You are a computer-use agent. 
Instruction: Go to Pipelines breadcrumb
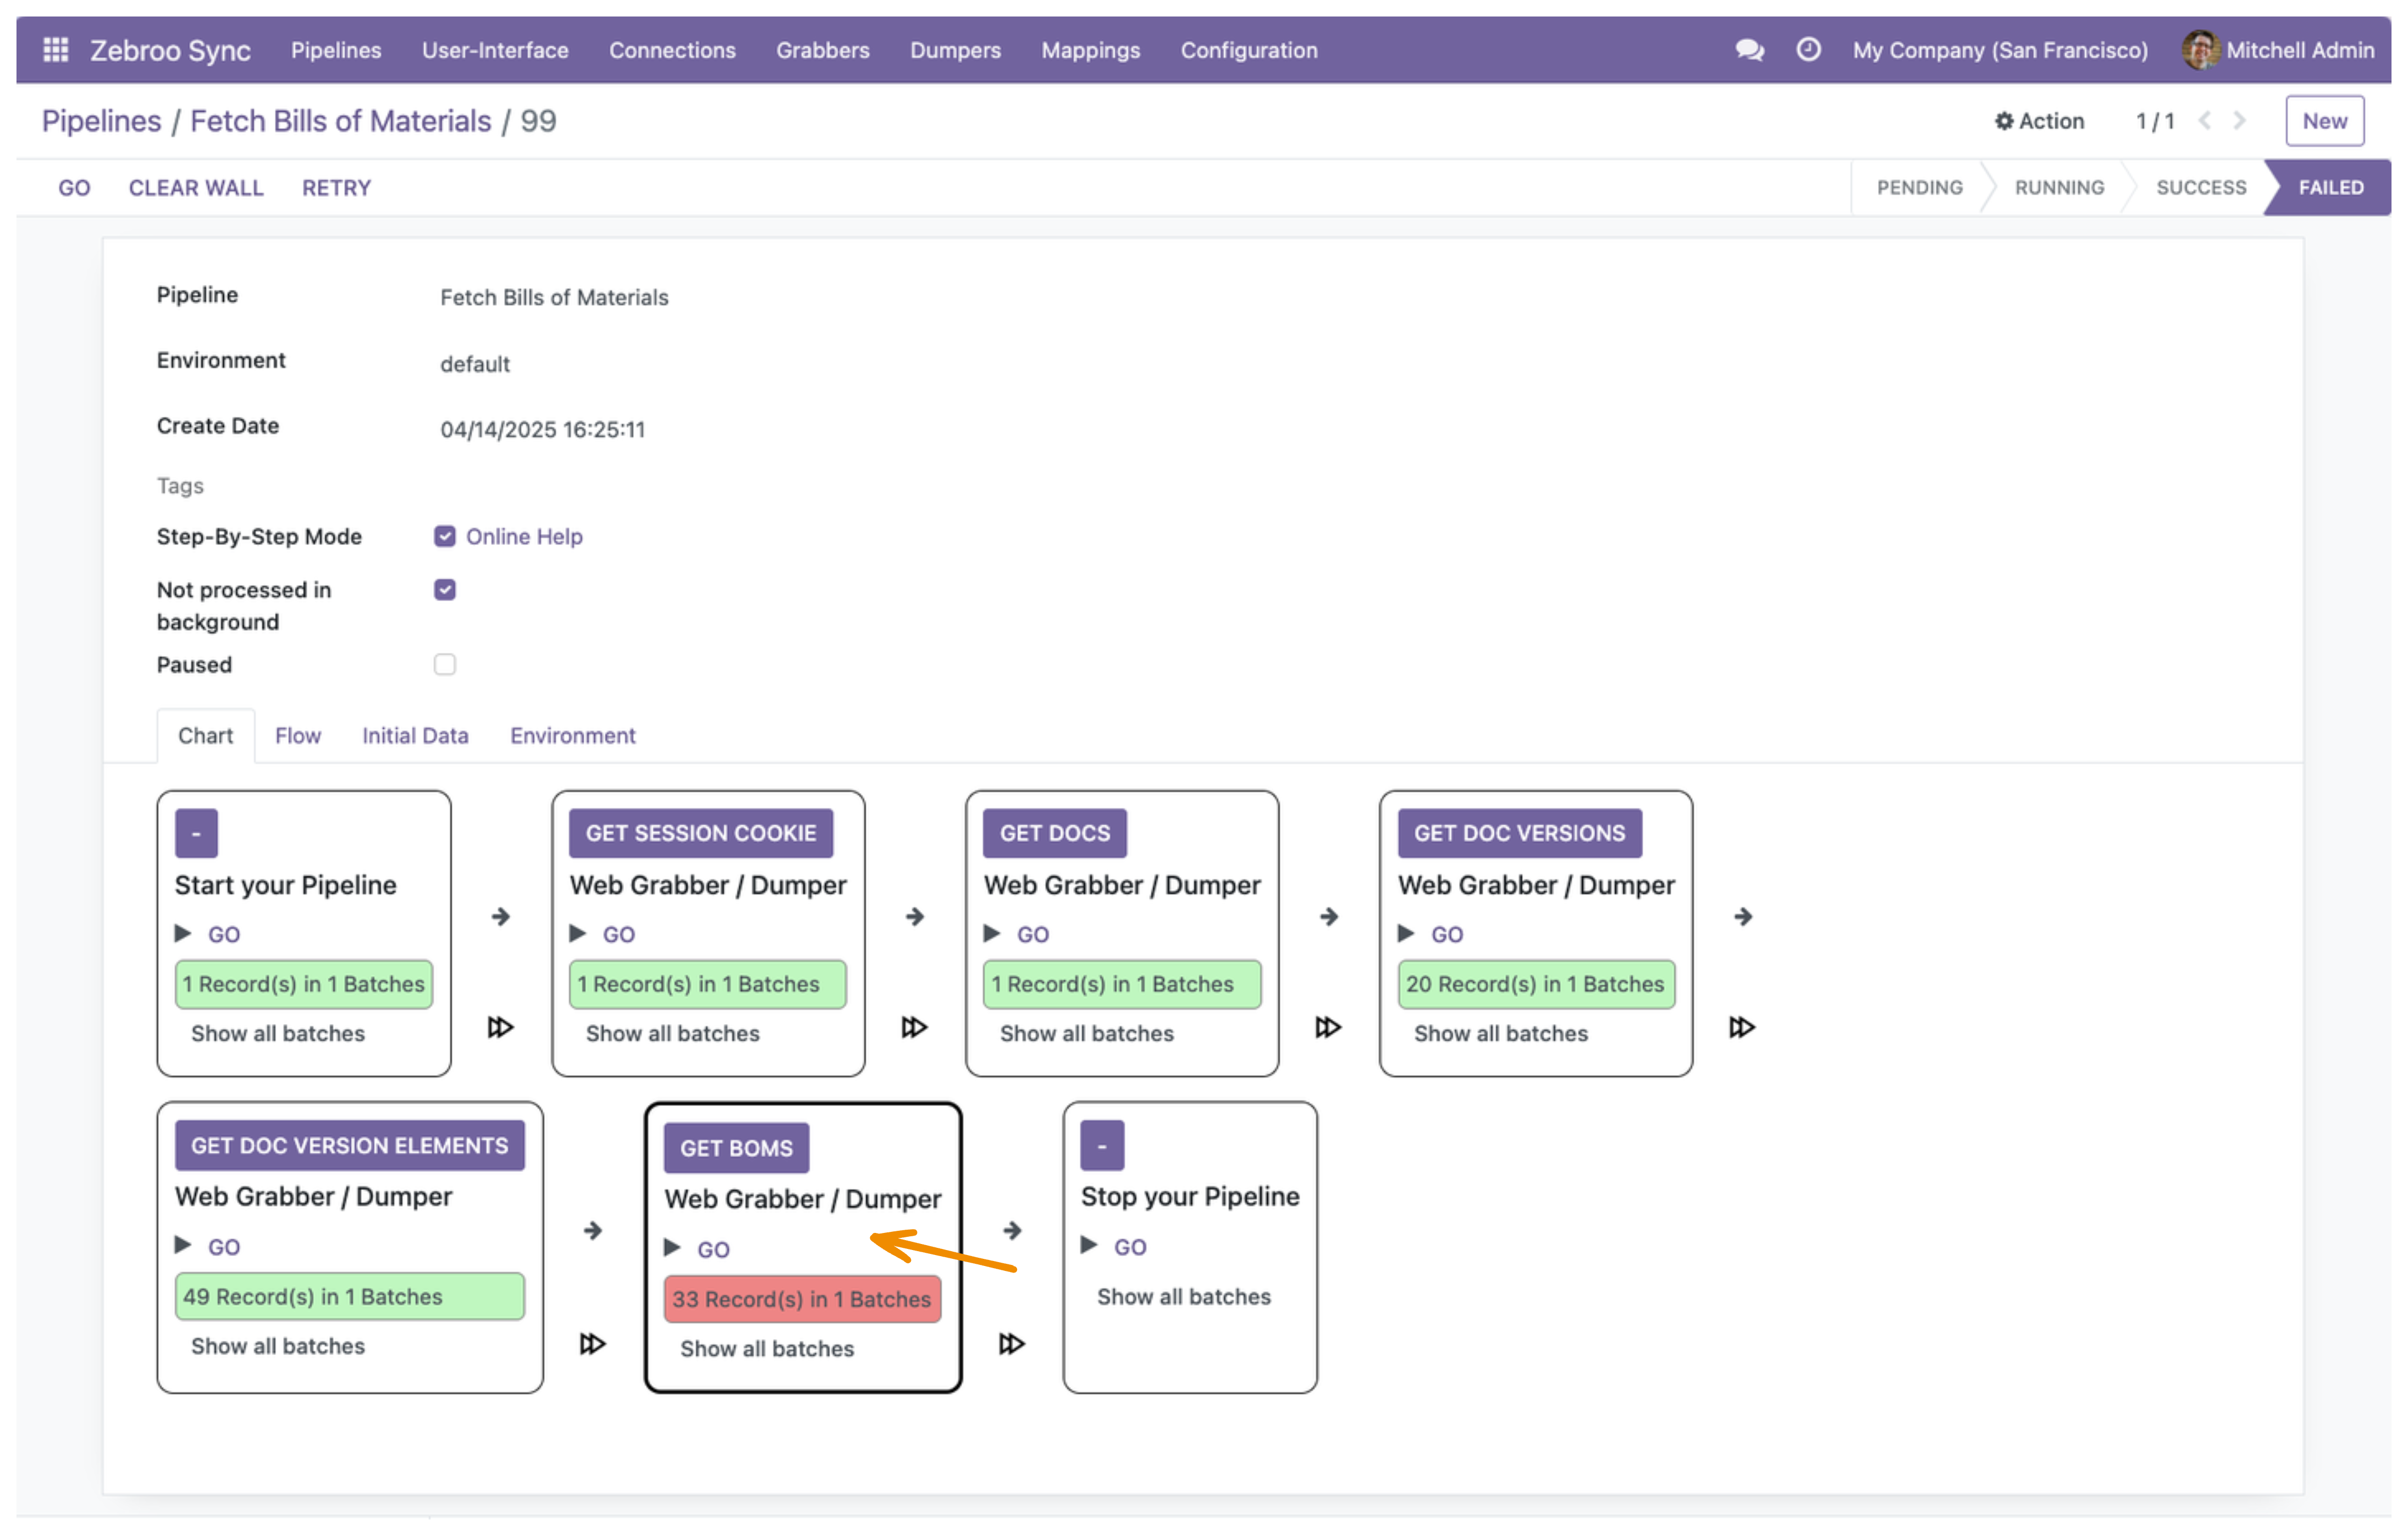click(101, 121)
